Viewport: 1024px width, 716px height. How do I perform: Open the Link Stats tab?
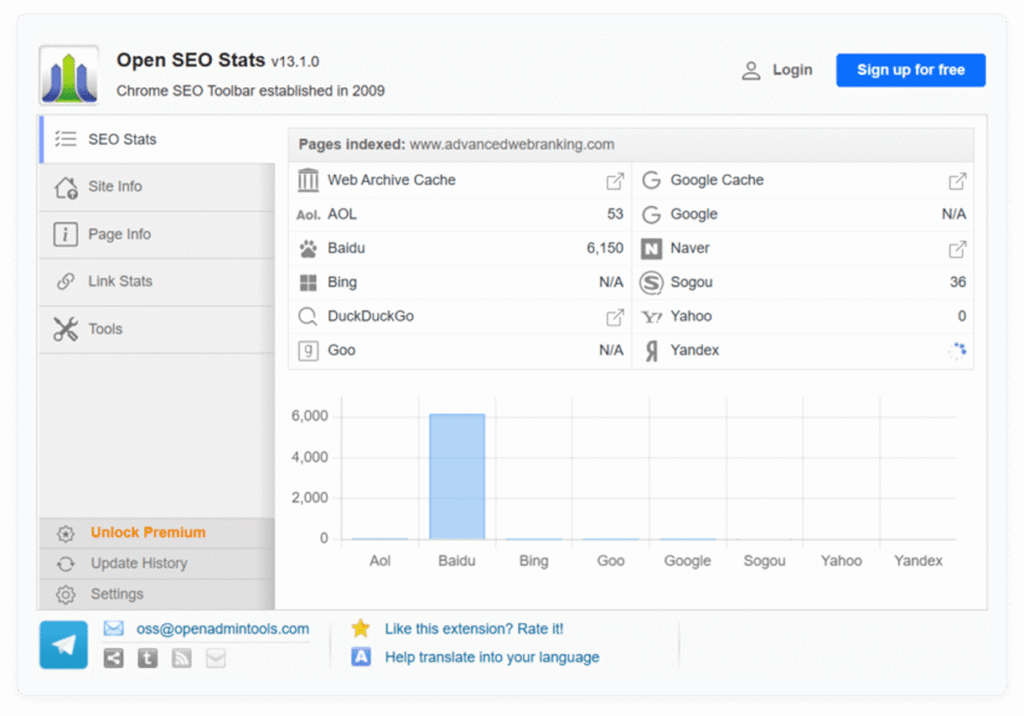tap(157, 282)
